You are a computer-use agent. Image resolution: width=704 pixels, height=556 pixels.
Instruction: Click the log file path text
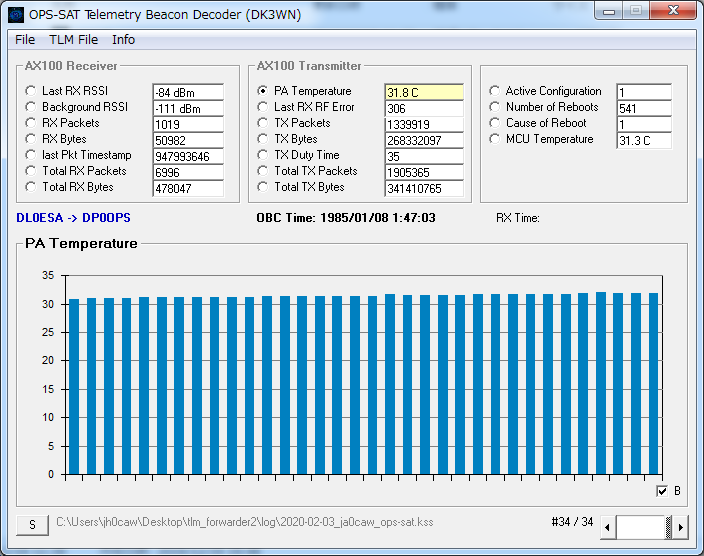[245, 522]
